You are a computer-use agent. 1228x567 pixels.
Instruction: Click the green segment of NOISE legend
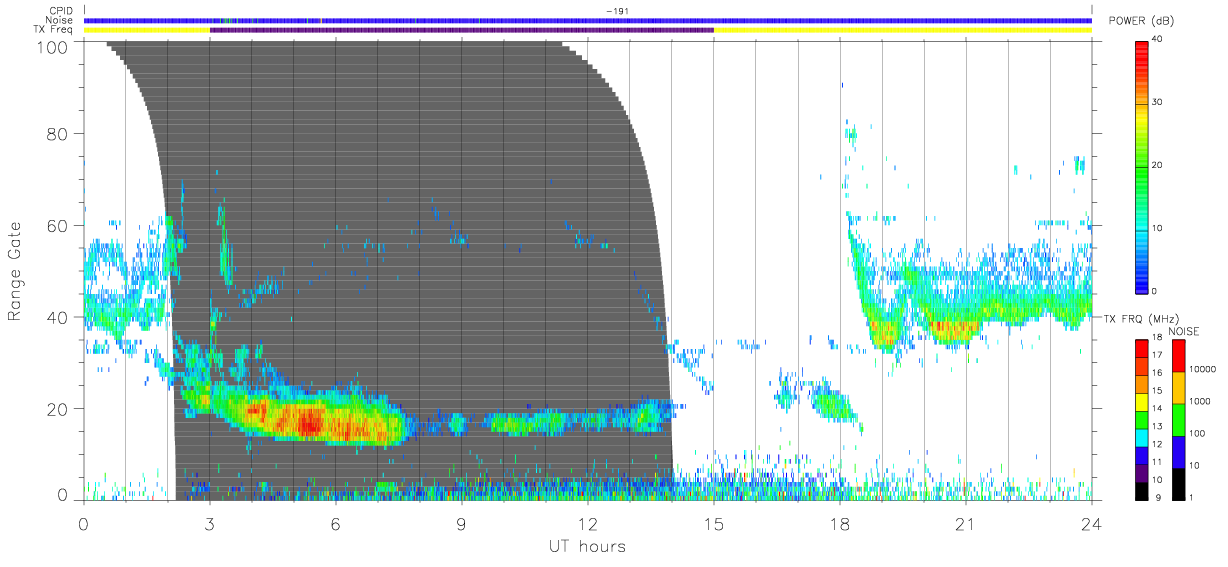1179,418
